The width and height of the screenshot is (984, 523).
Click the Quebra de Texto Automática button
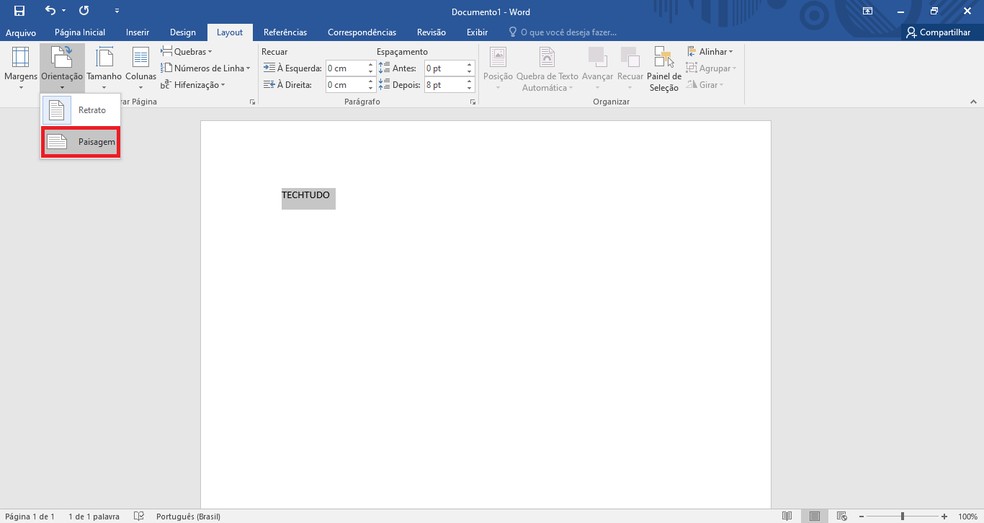[x=547, y=68]
